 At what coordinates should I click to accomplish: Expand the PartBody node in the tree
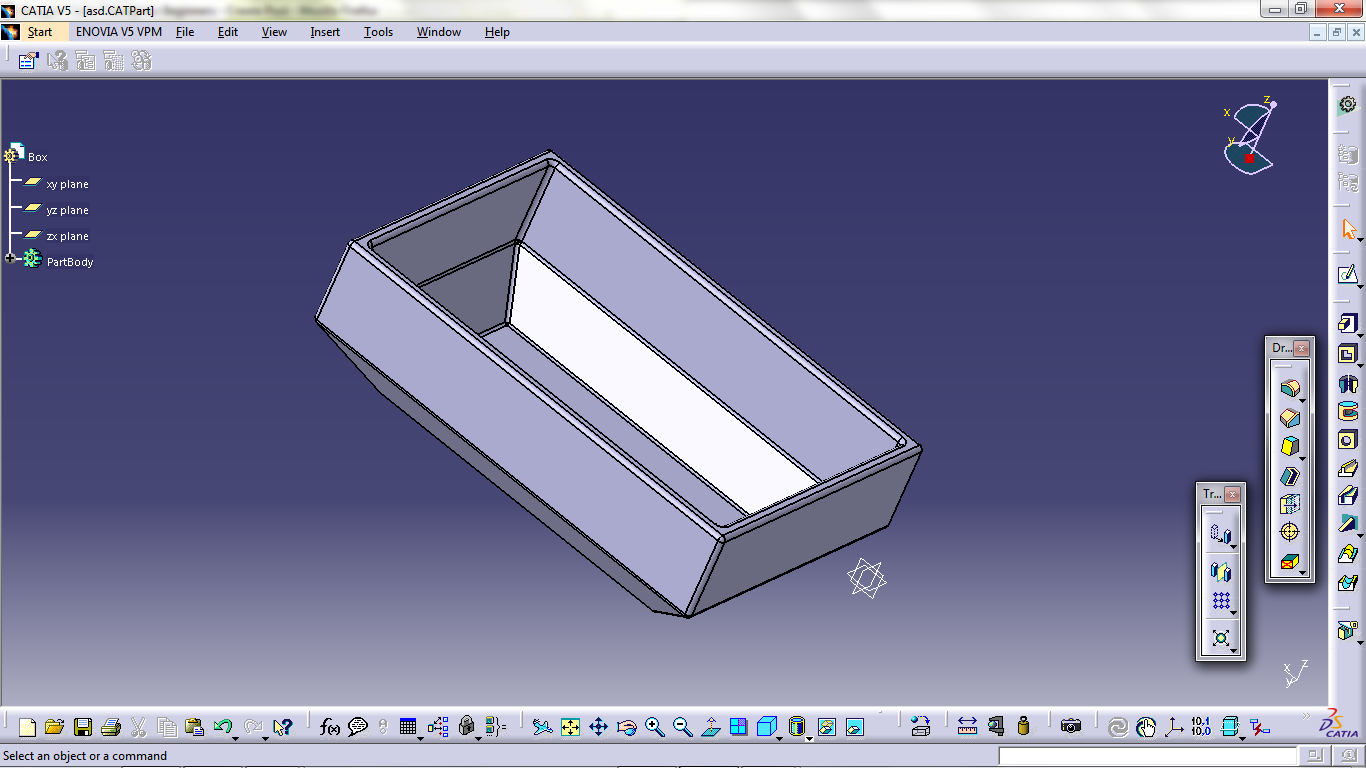[x=9, y=259]
